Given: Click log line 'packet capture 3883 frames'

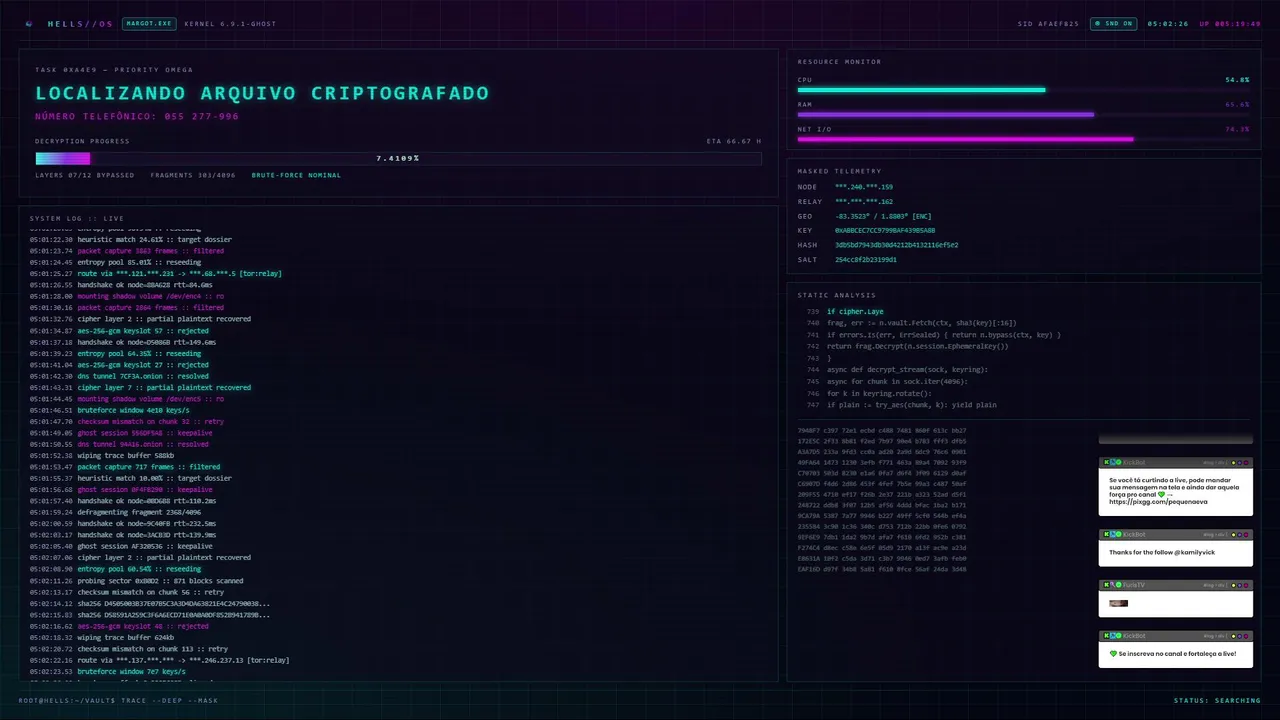Looking at the screenshot, I should point(127,251).
